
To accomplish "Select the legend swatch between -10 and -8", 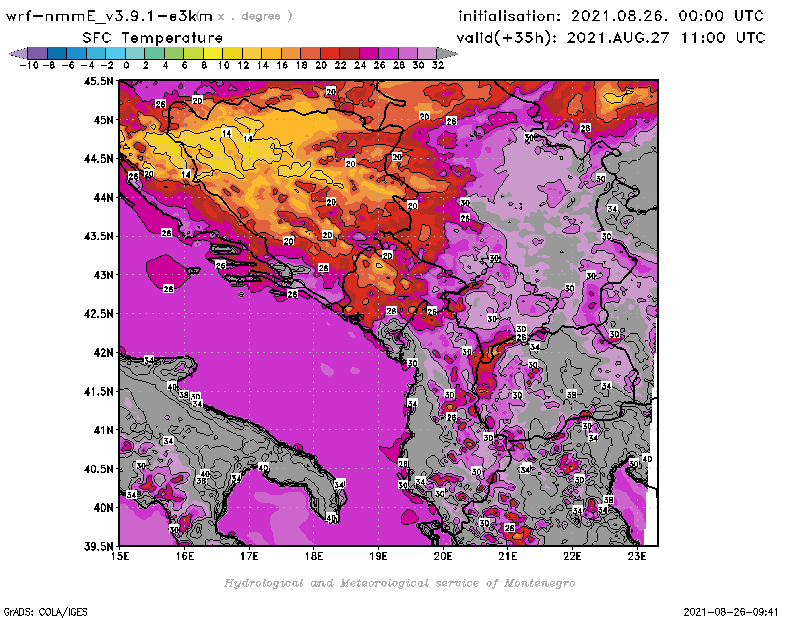I will coord(38,53).
